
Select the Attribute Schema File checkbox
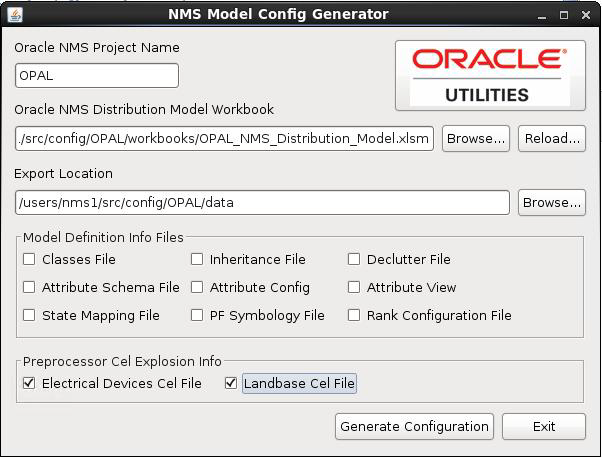click(29, 287)
